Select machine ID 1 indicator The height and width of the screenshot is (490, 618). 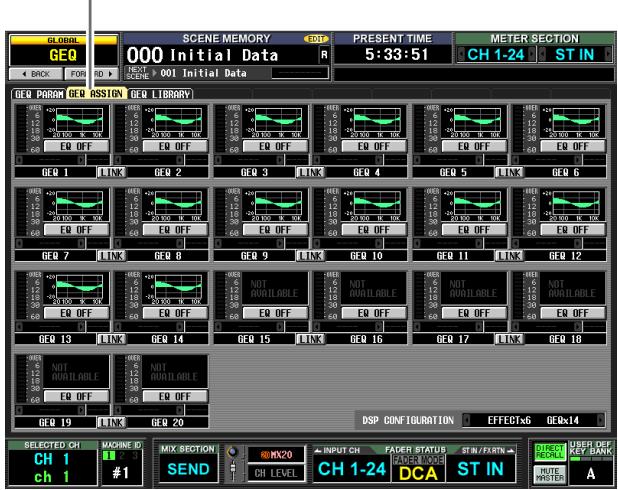(108, 455)
